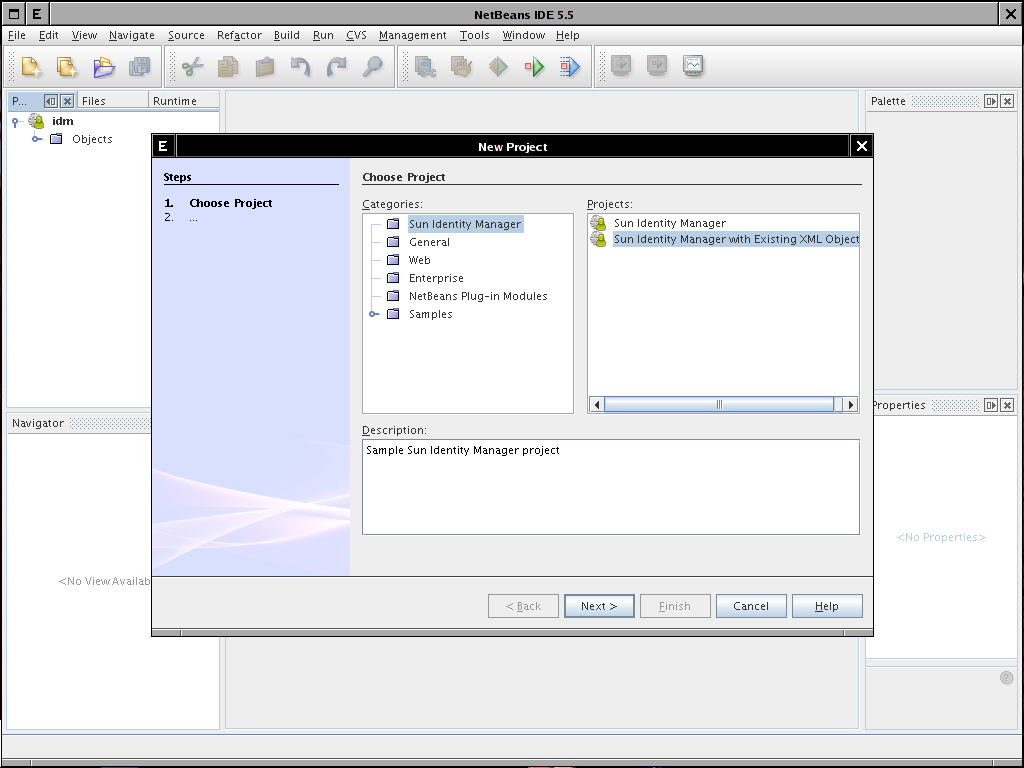Click the Copy toolbar icon

(x=228, y=67)
